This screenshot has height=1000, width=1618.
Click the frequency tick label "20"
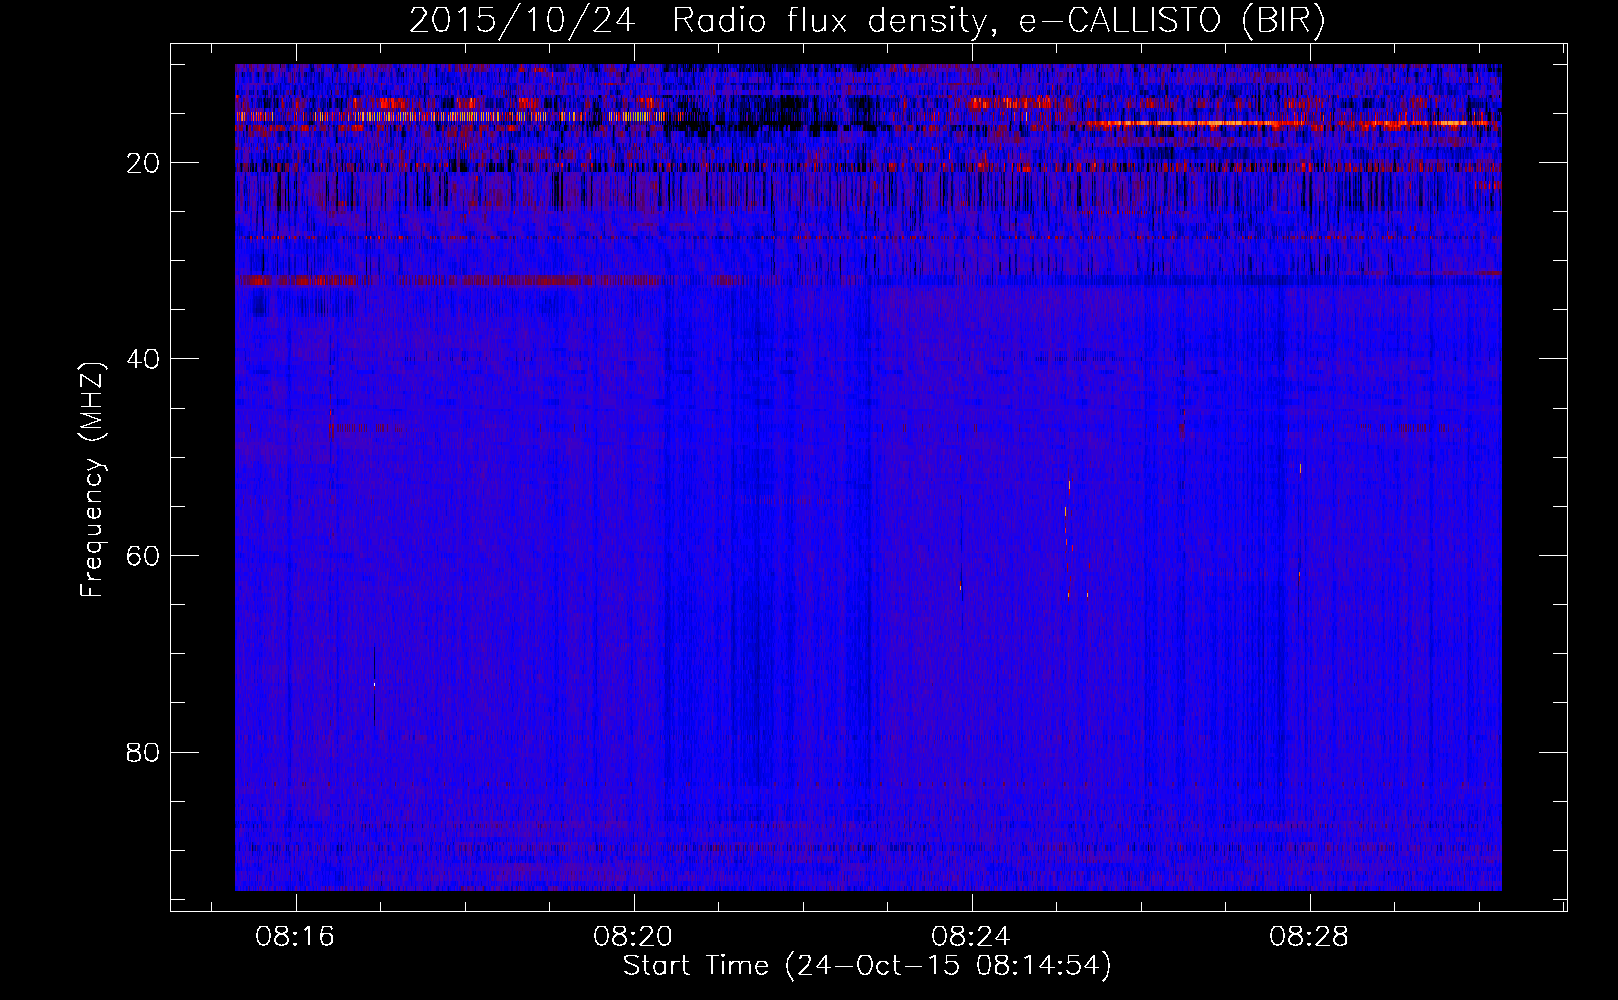click(x=143, y=163)
